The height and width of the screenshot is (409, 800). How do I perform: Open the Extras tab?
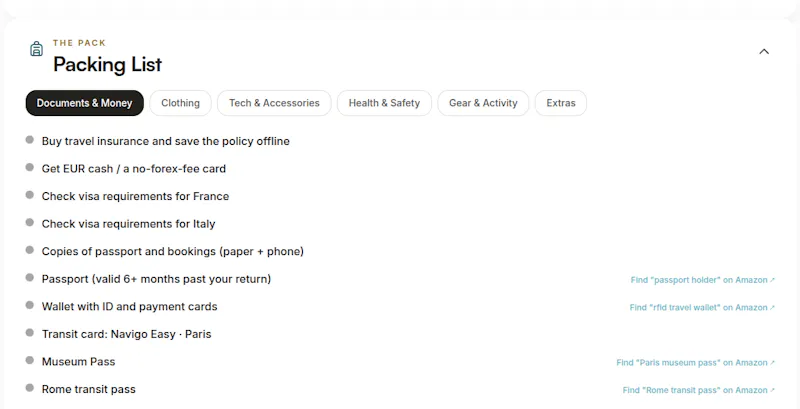[x=561, y=103]
